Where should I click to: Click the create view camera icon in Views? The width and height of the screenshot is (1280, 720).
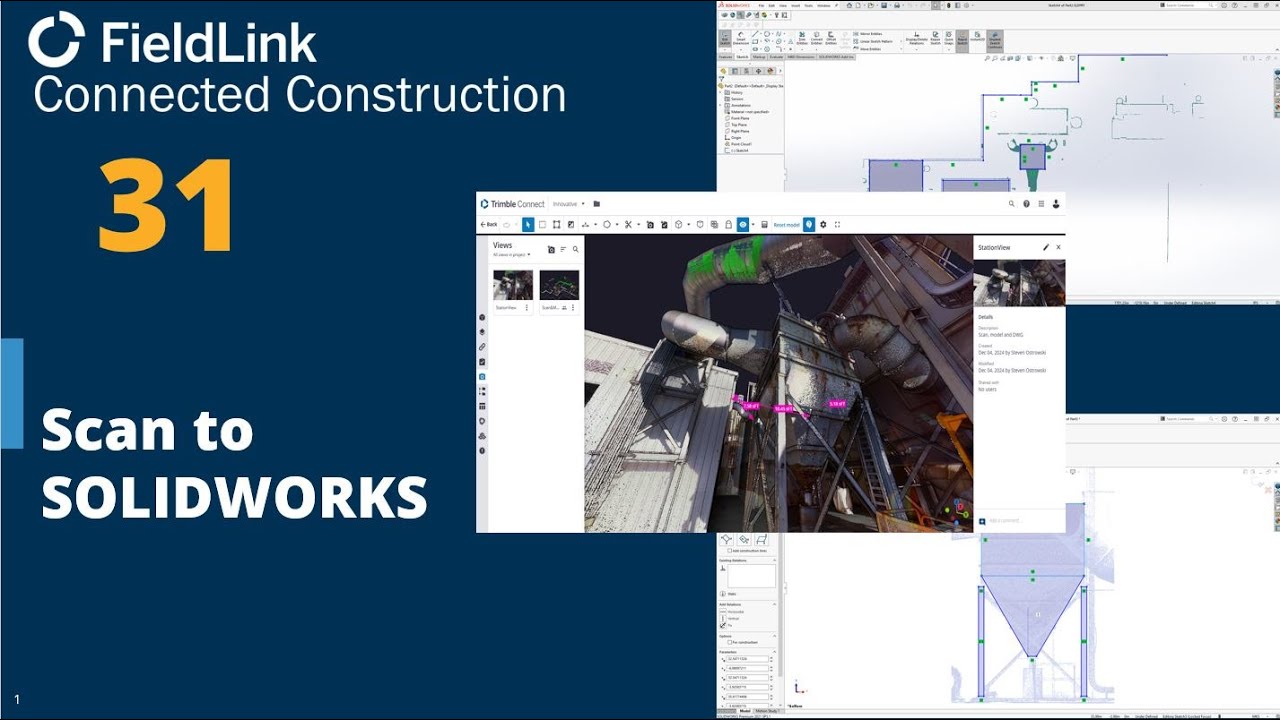point(551,249)
